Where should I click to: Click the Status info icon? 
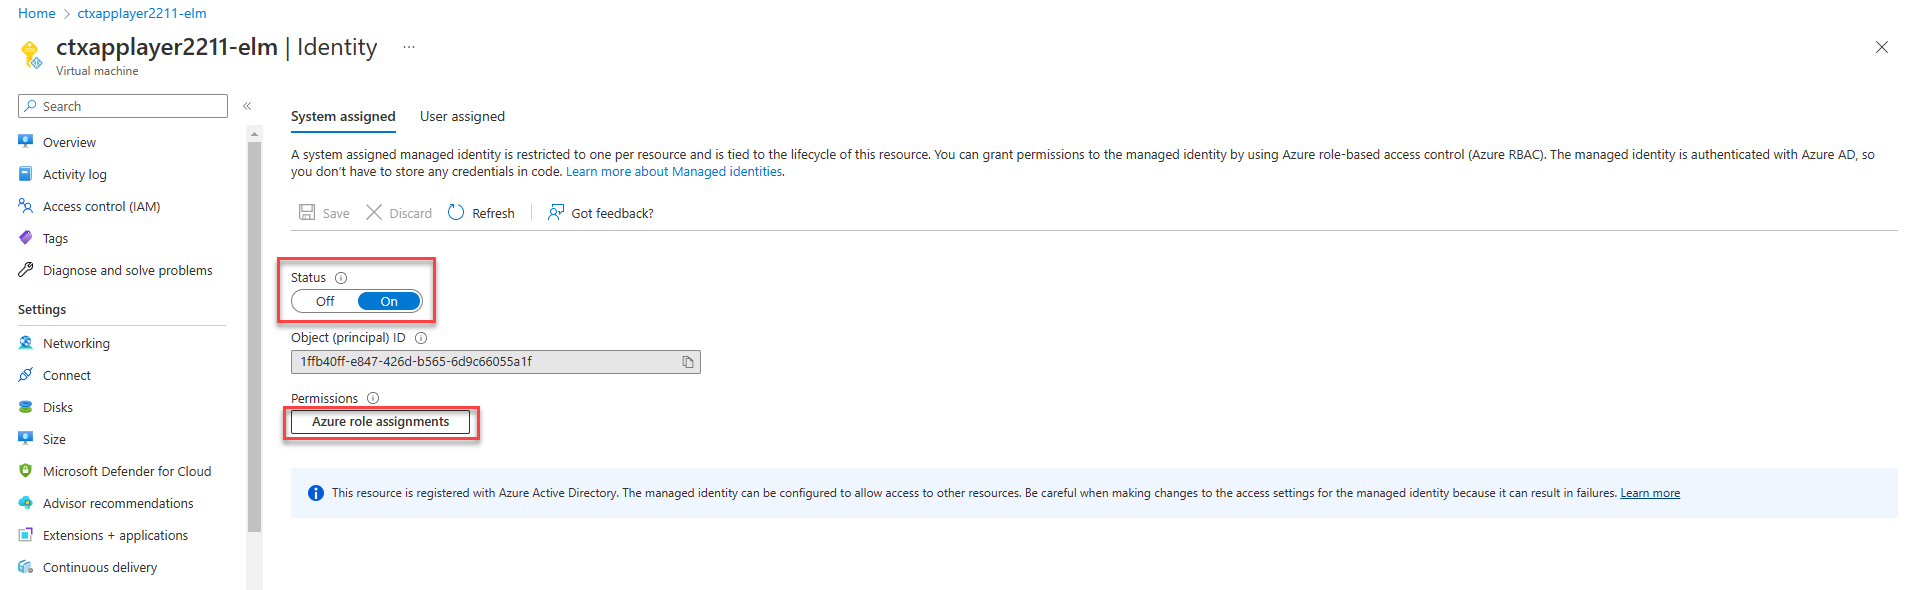(341, 278)
